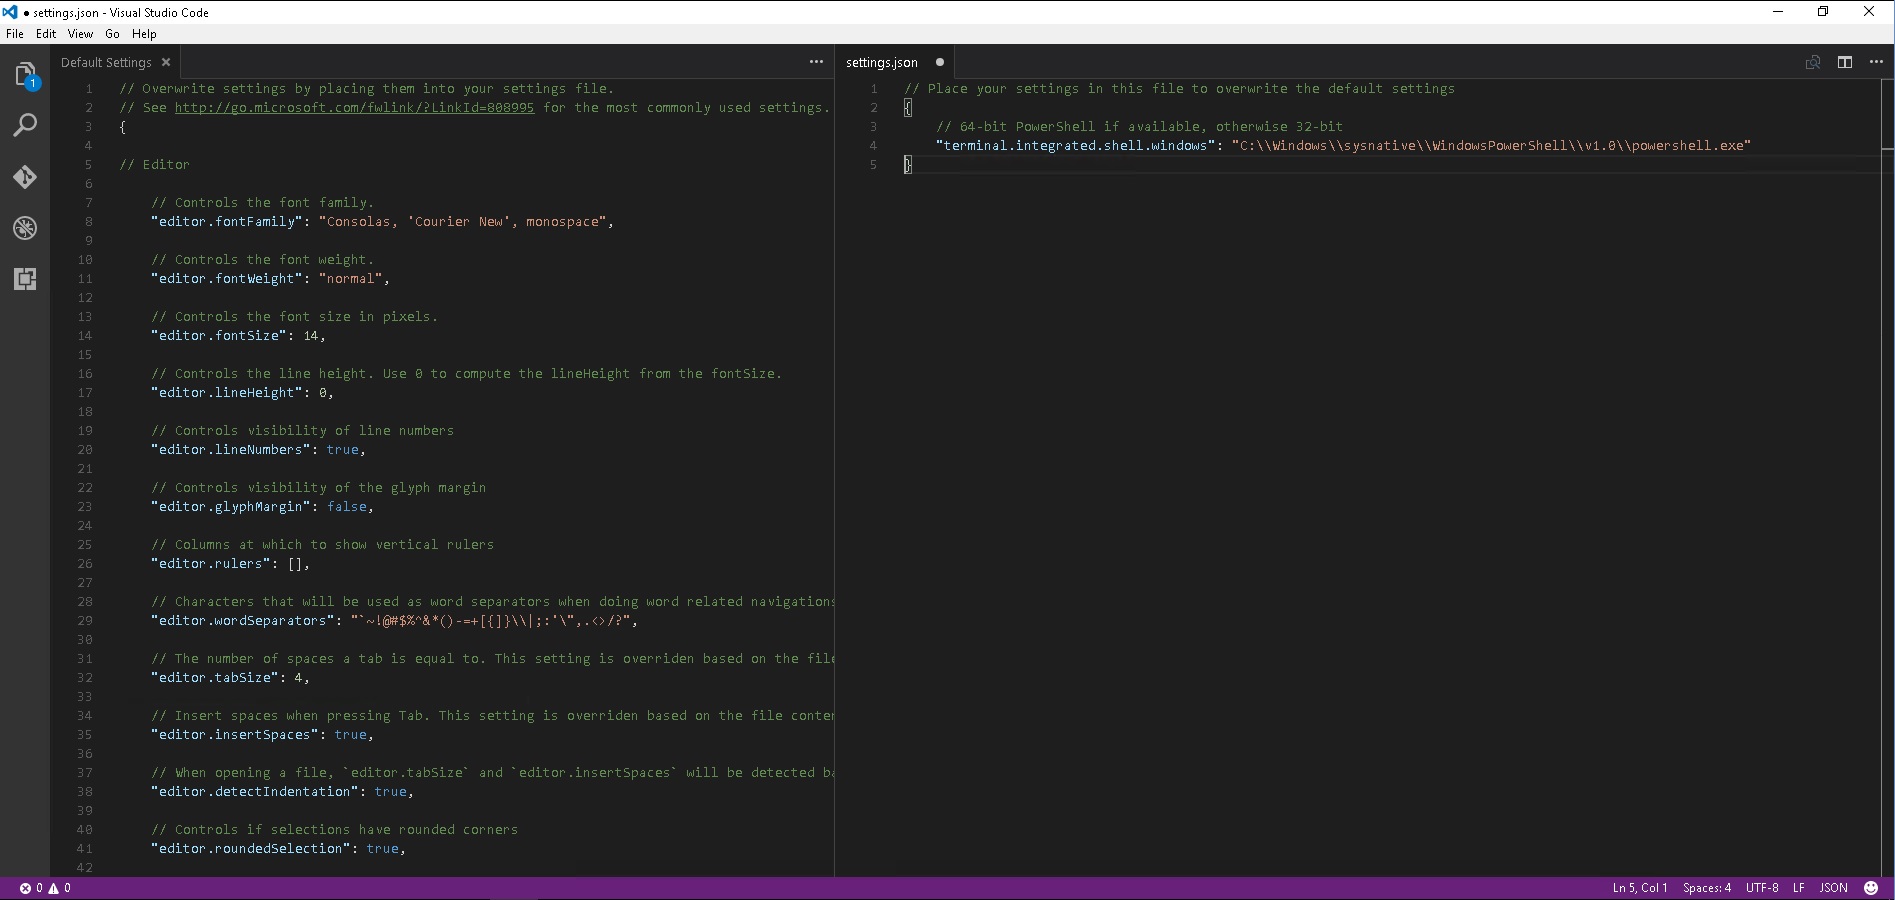Click the "// Editor" section comment

coord(154,164)
